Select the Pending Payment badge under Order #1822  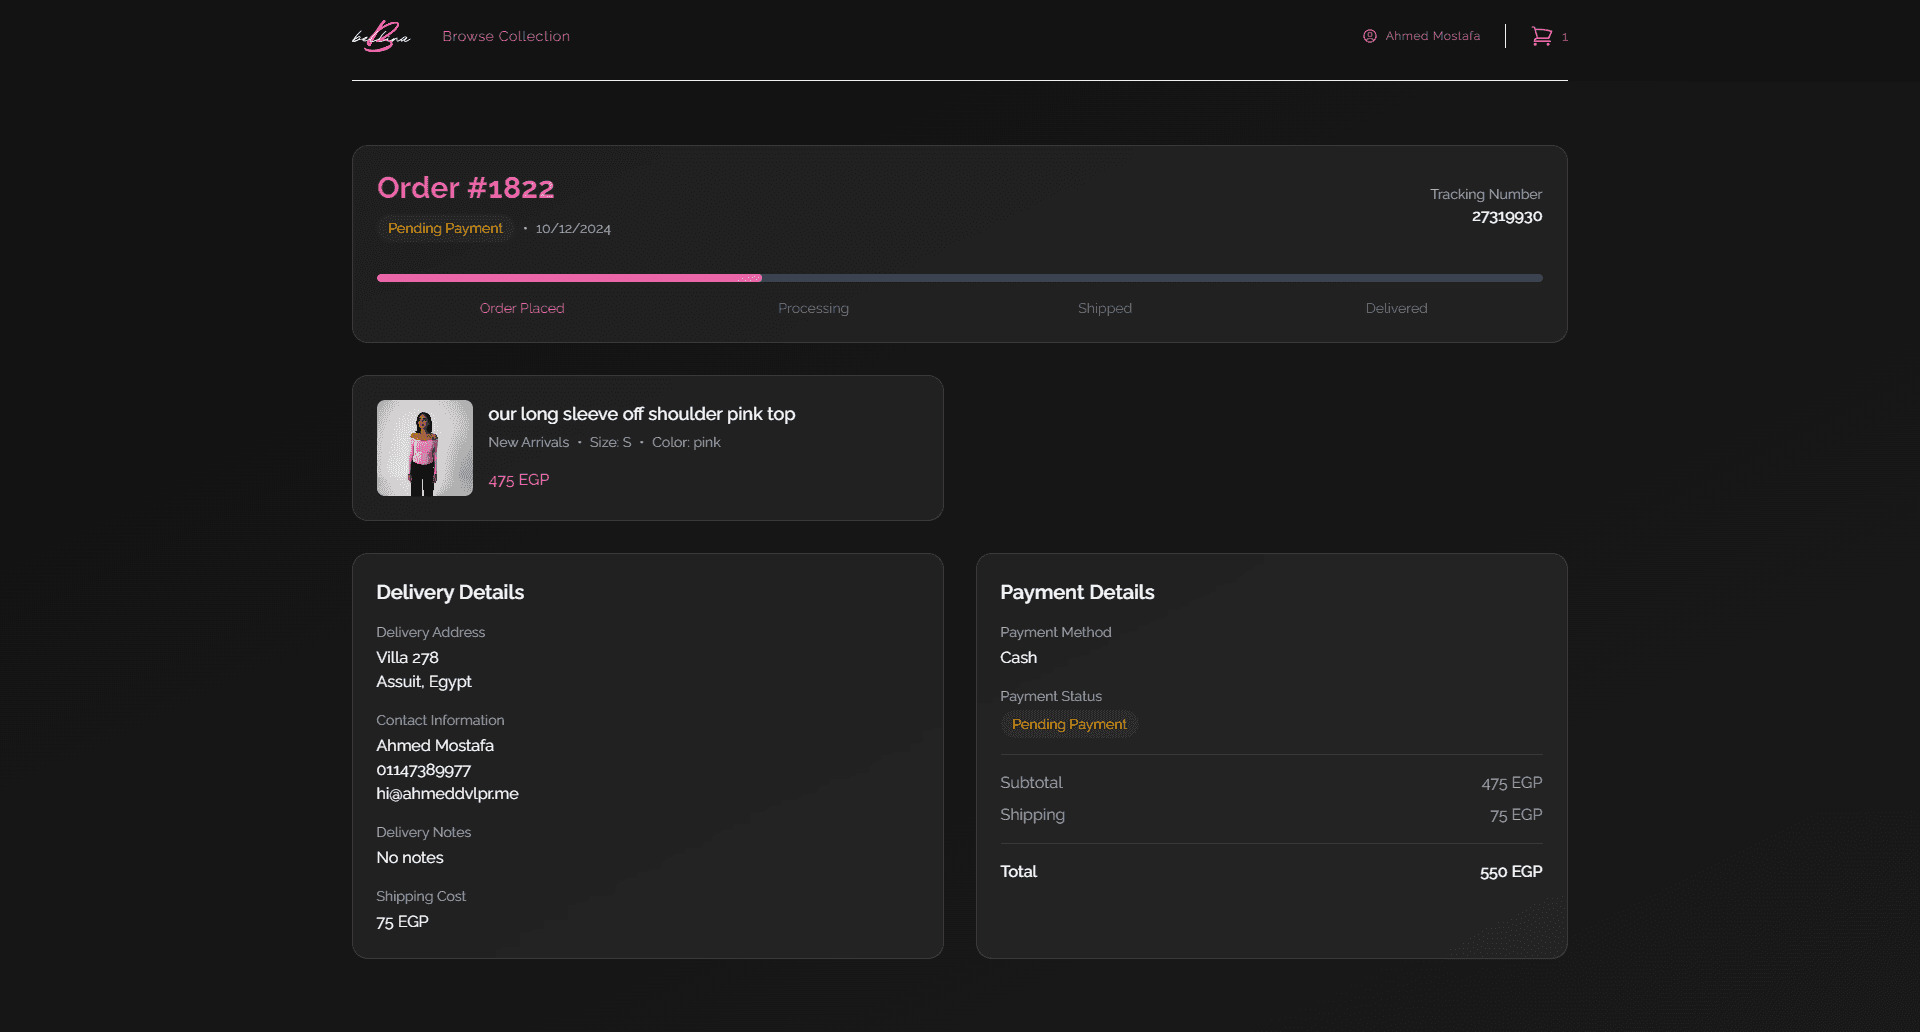(445, 228)
